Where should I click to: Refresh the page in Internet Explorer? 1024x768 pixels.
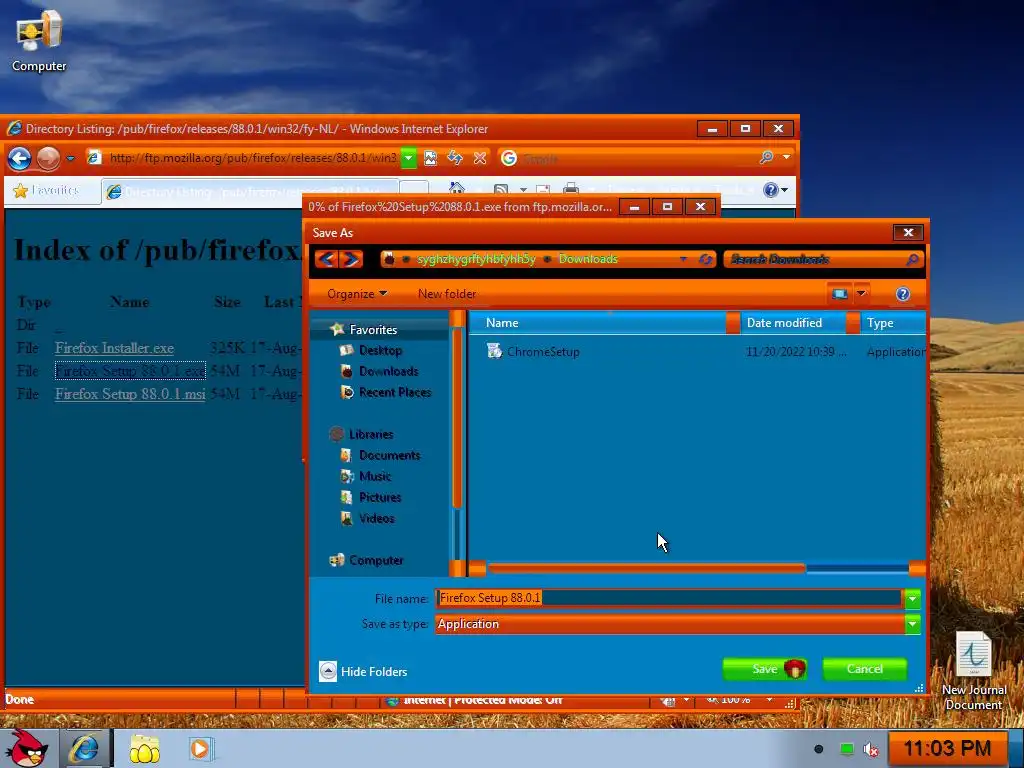pyautogui.click(x=455, y=158)
